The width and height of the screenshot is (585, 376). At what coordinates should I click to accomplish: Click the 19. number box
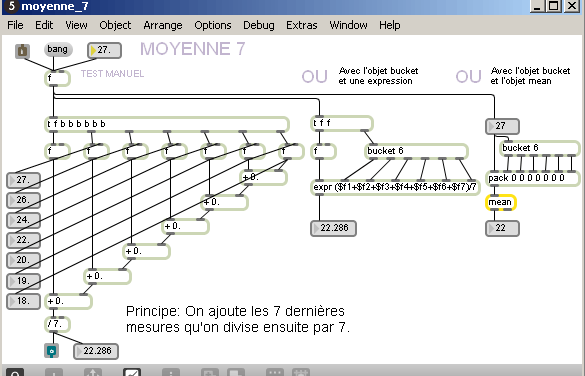[x=23, y=281]
